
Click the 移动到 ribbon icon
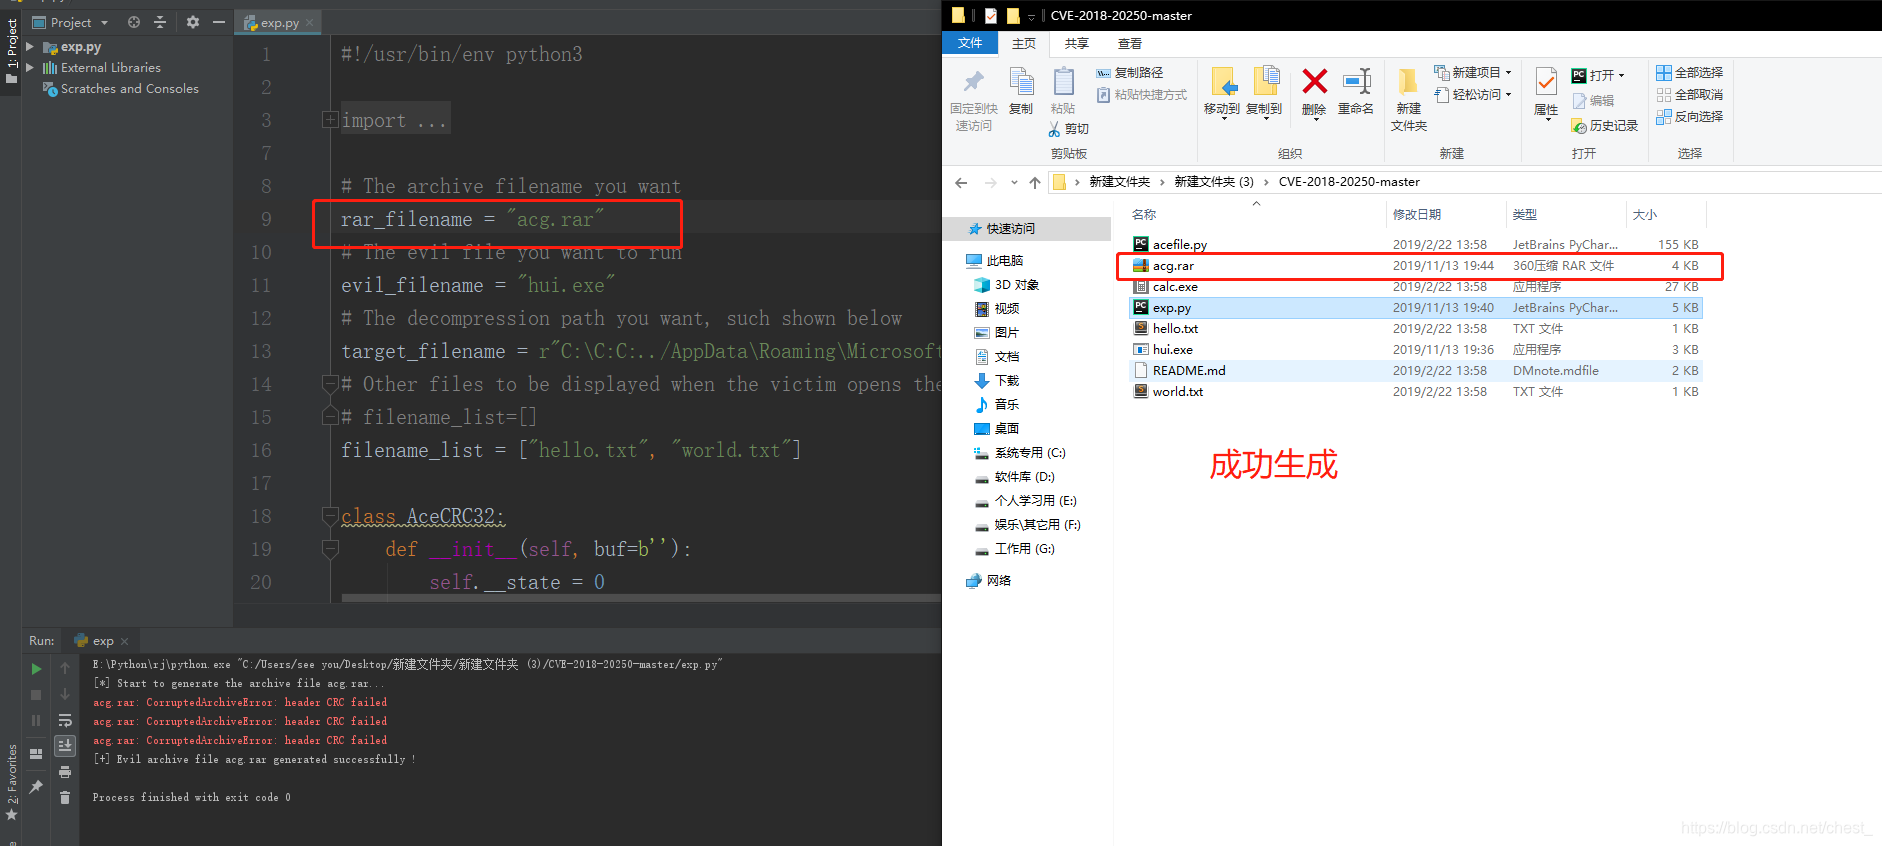pyautogui.click(x=1223, y=81)
